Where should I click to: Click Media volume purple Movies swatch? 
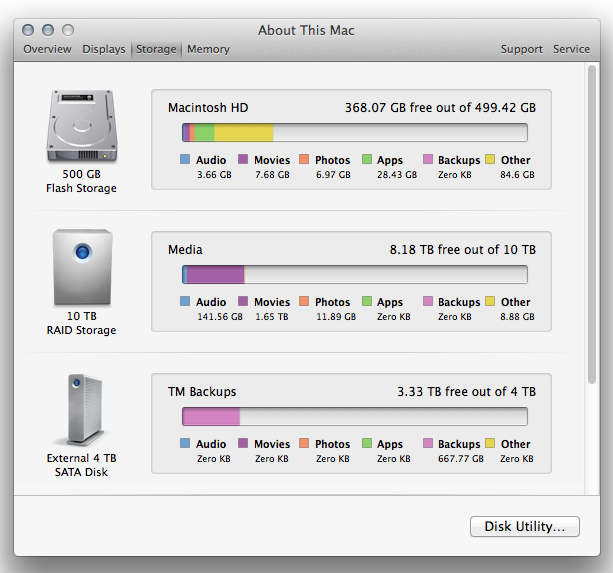(243, 301)
